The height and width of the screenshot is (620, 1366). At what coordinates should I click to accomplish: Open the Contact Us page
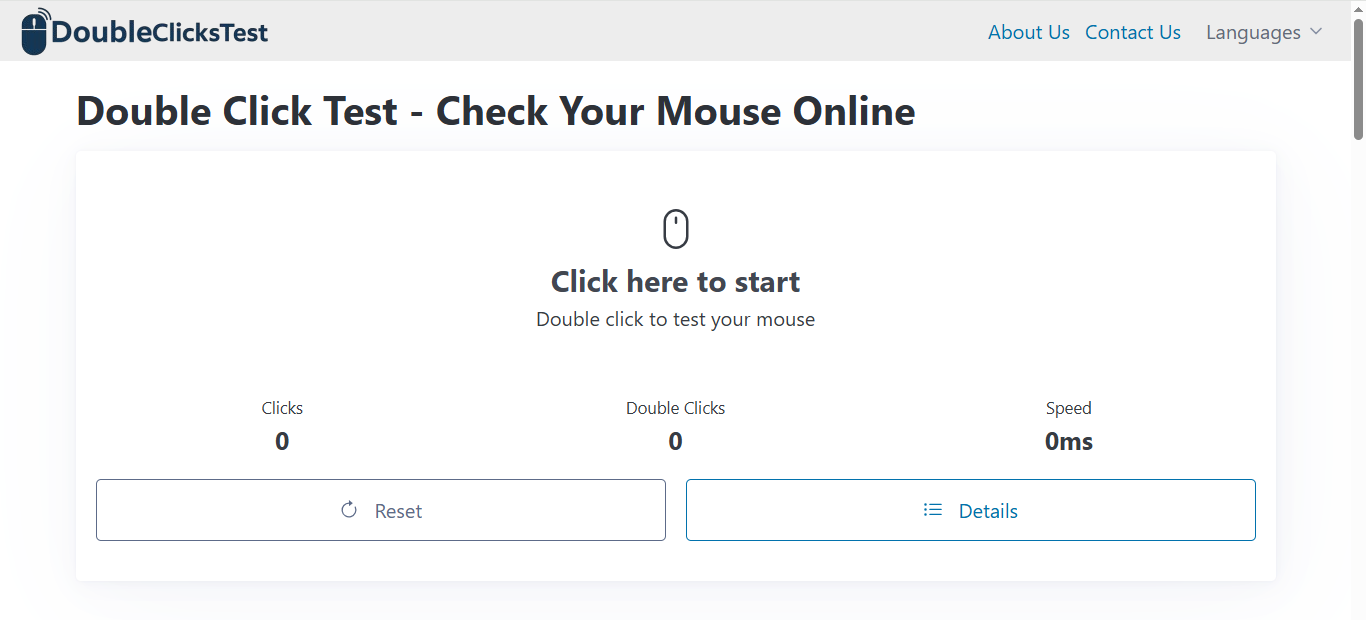(1132, 32)
